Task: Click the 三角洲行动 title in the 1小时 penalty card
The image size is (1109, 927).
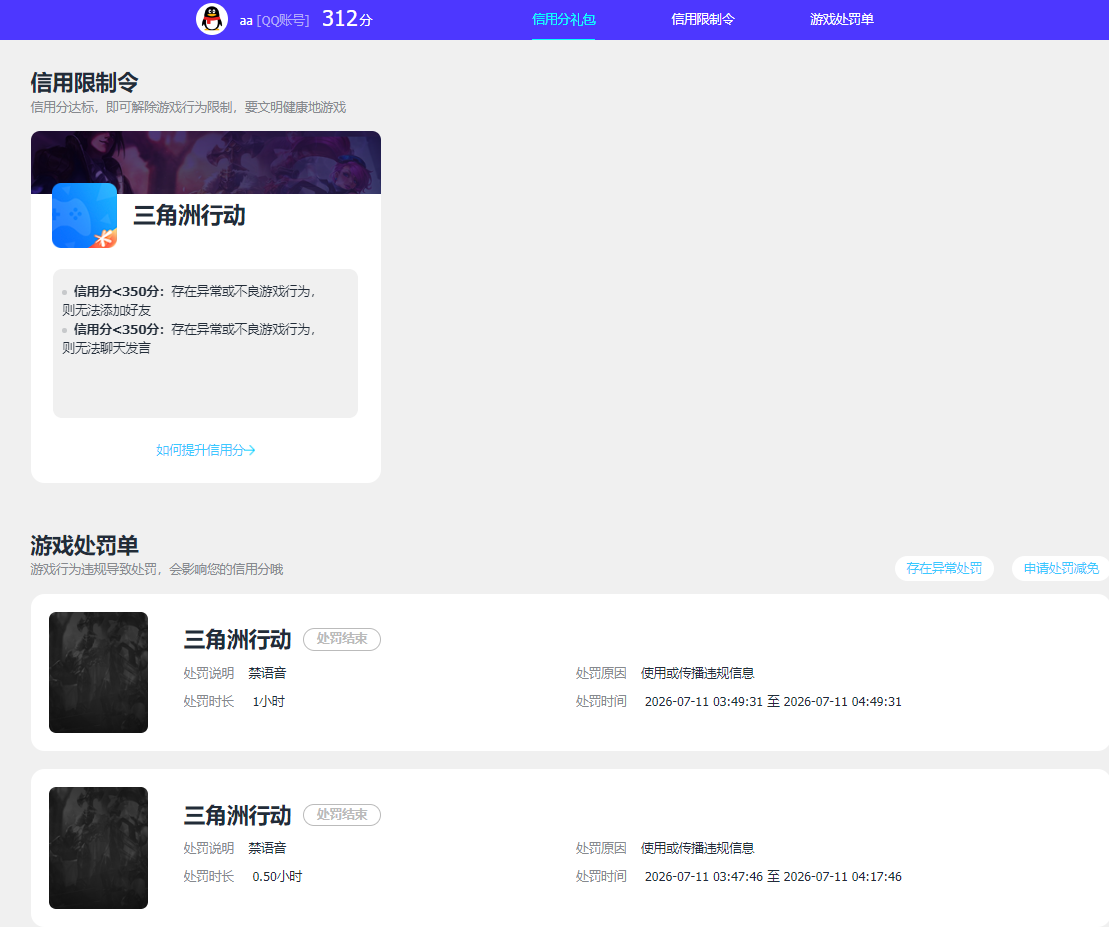Action: pyautogui.click(x=237, y=639)
